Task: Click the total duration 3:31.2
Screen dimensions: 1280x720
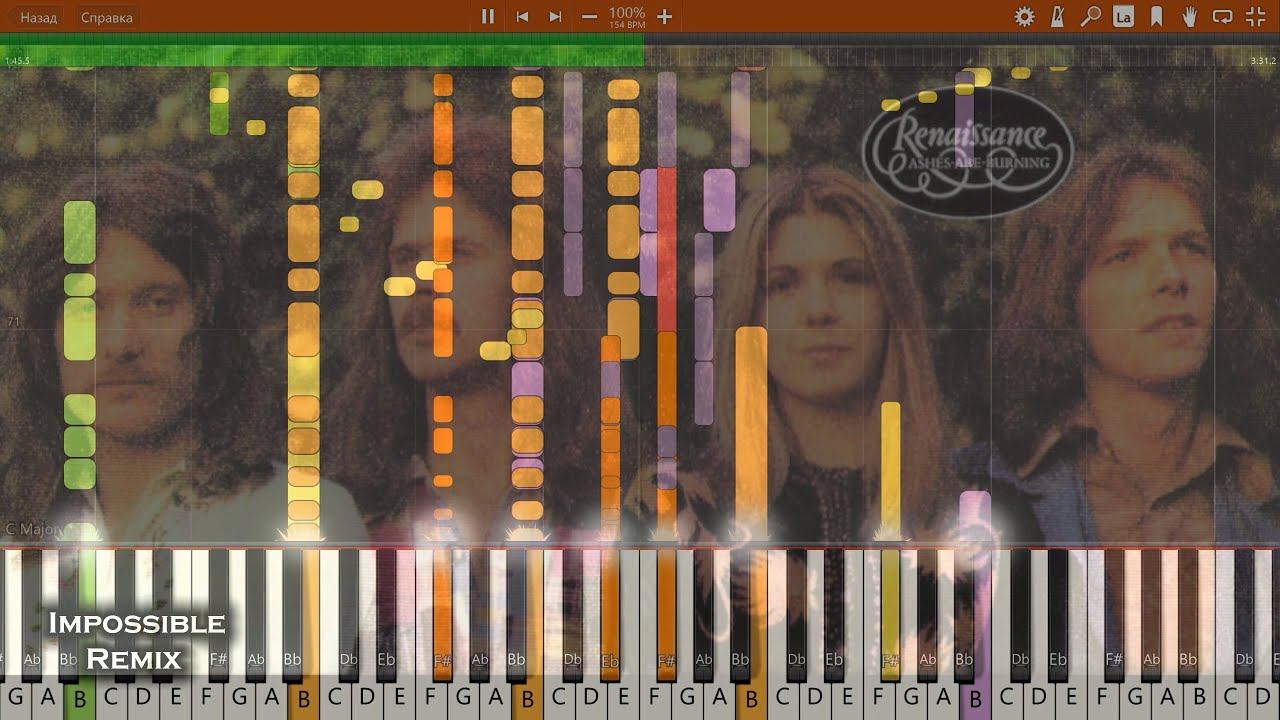Action: click(1263, 61)
